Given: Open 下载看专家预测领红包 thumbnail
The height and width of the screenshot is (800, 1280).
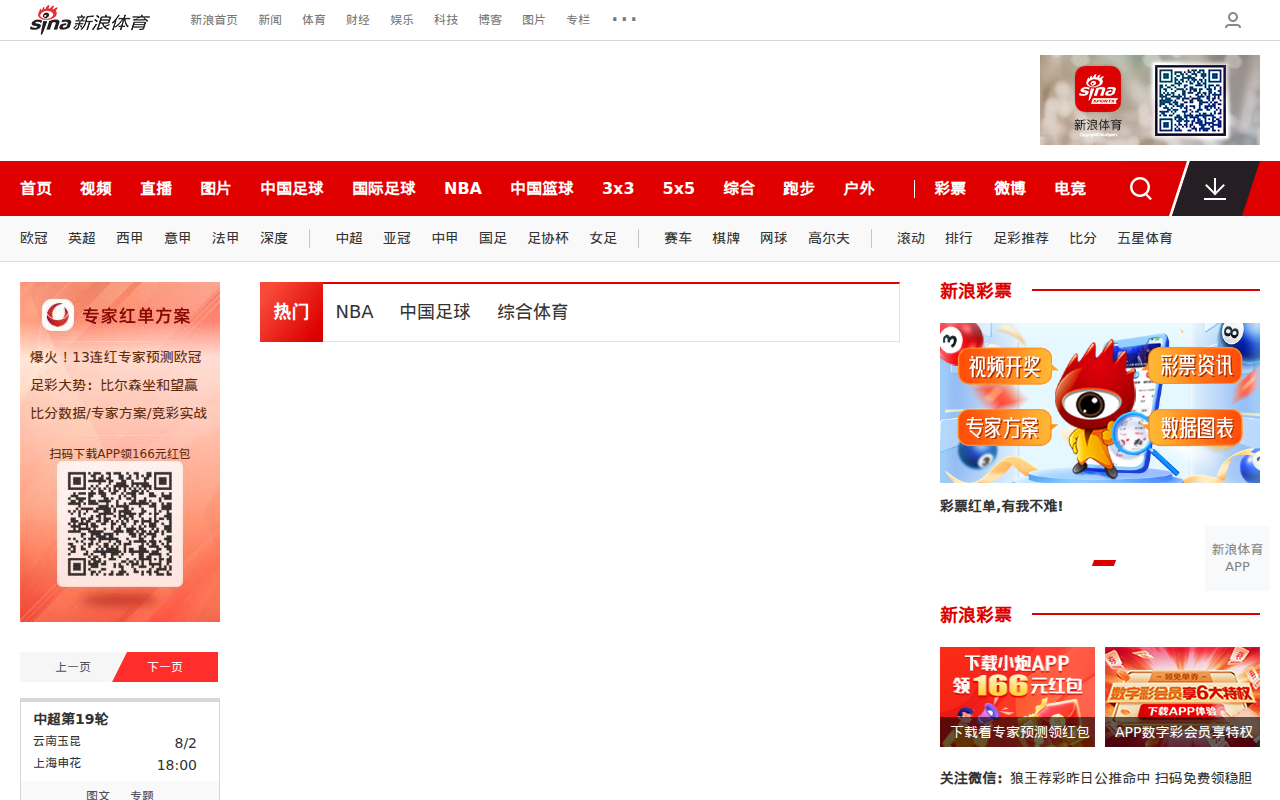Looking at the screenshot, I should (1017, 697).
